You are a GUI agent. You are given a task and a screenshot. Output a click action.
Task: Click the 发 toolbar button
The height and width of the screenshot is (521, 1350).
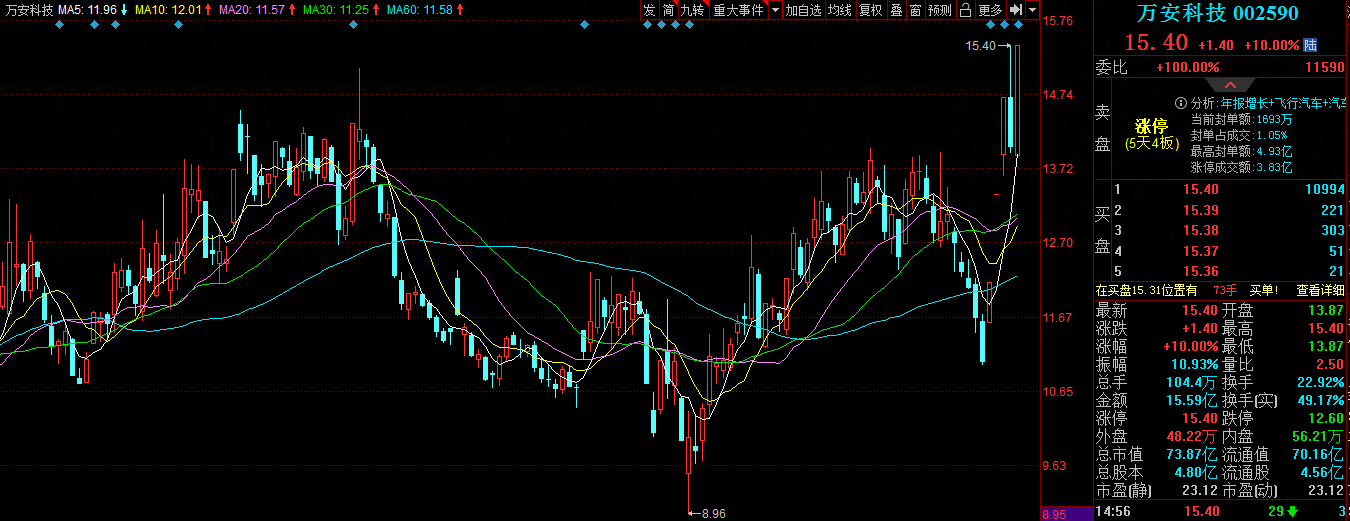tap(649, 10)
